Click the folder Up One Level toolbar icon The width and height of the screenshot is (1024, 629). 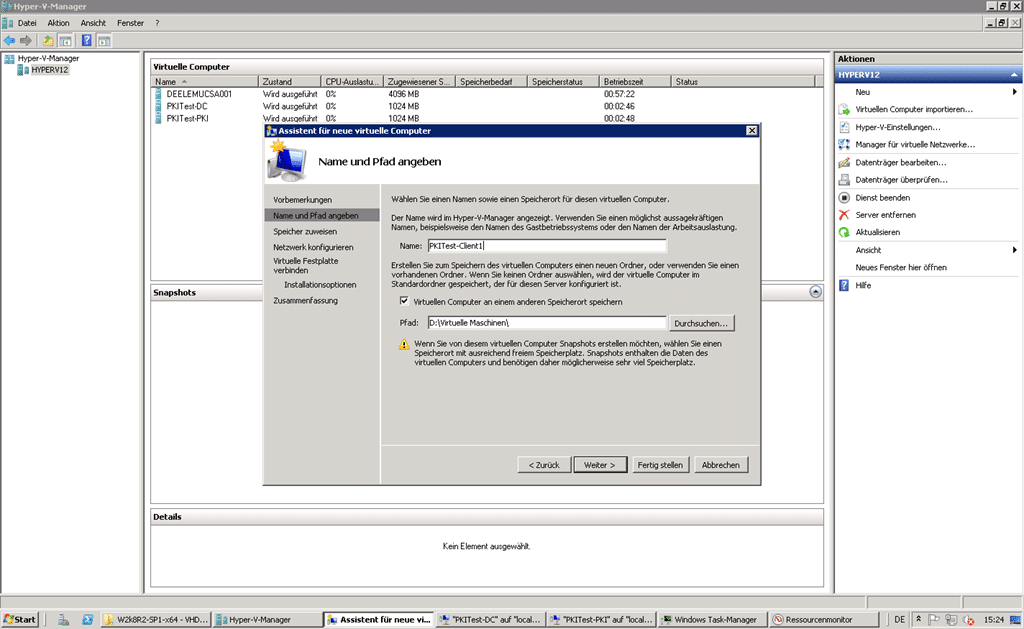[48, 40]
